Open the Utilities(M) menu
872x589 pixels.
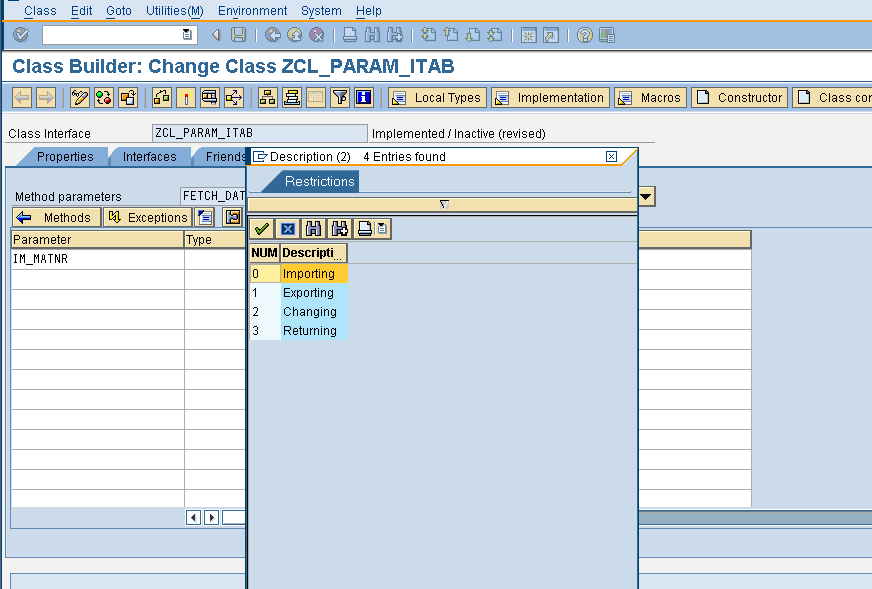[x=174, y=11]
